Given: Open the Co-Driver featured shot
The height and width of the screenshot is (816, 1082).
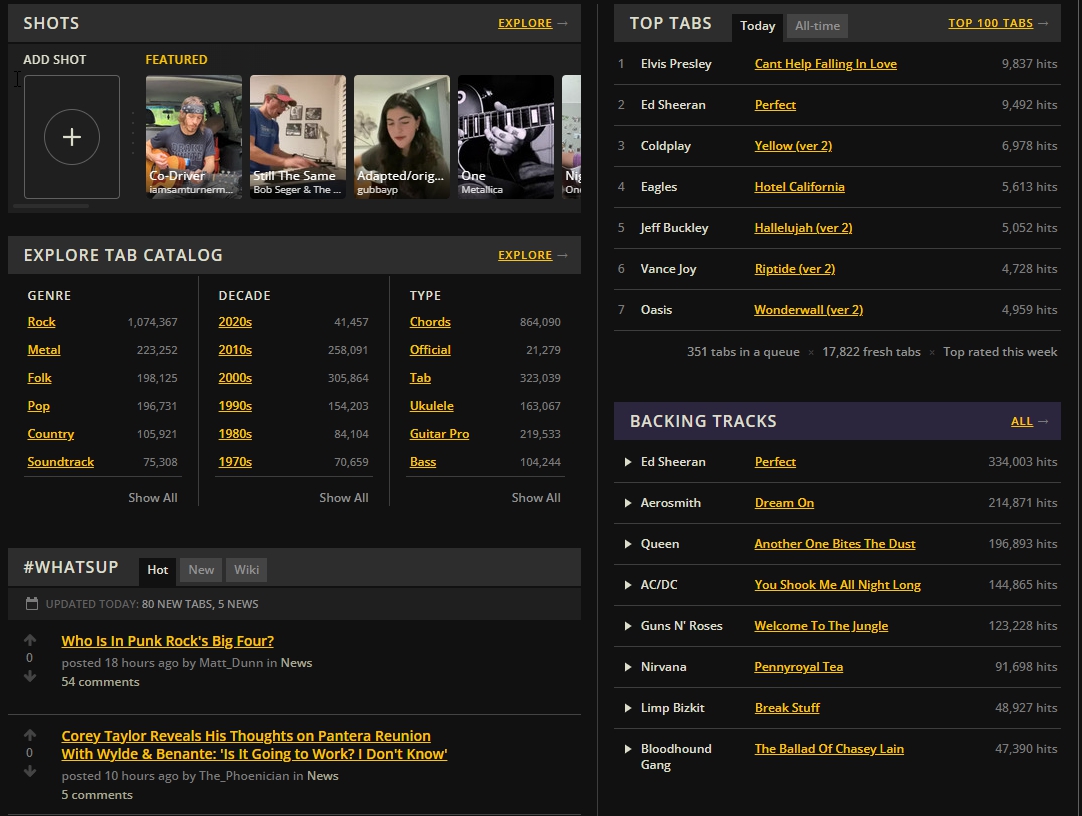Looking at the screenshot, I should (x=194, y=137).
